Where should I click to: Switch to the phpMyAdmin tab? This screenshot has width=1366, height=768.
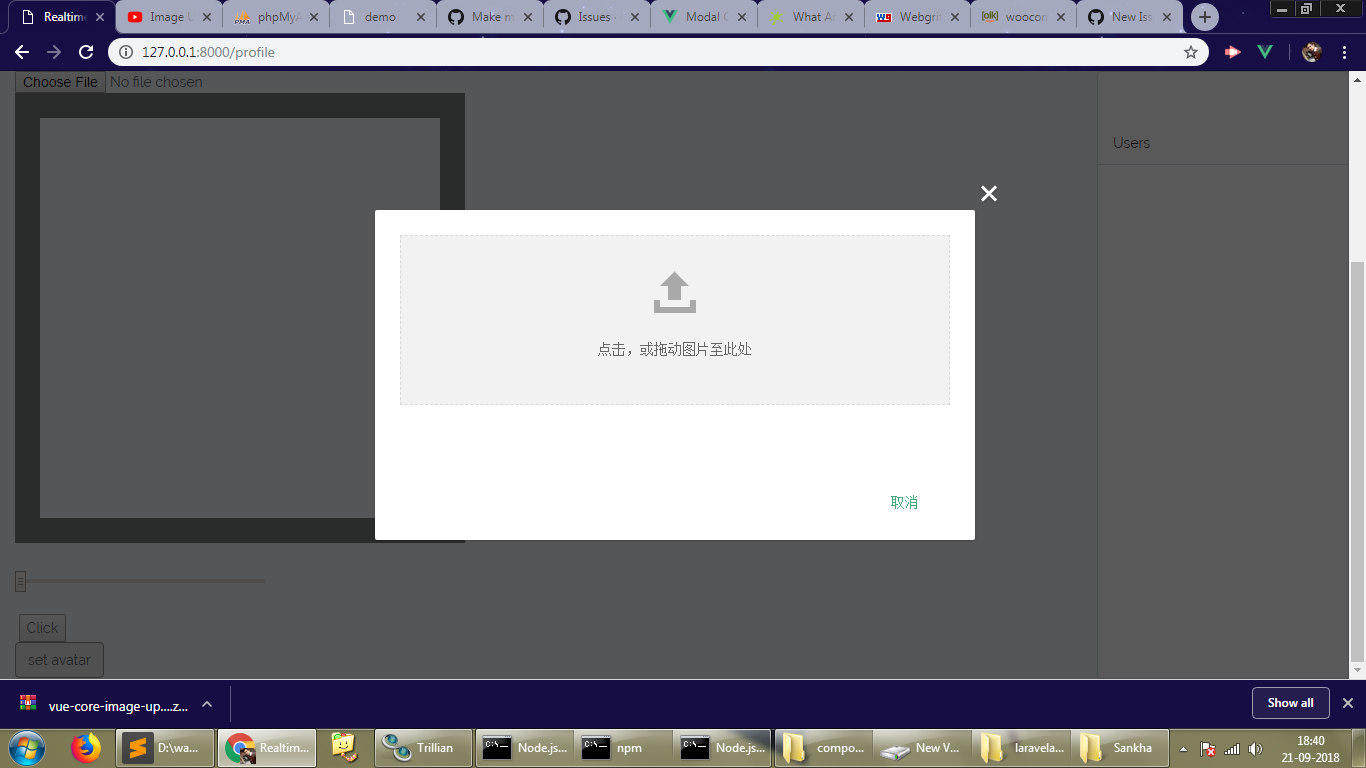click(x=275, y=17)
